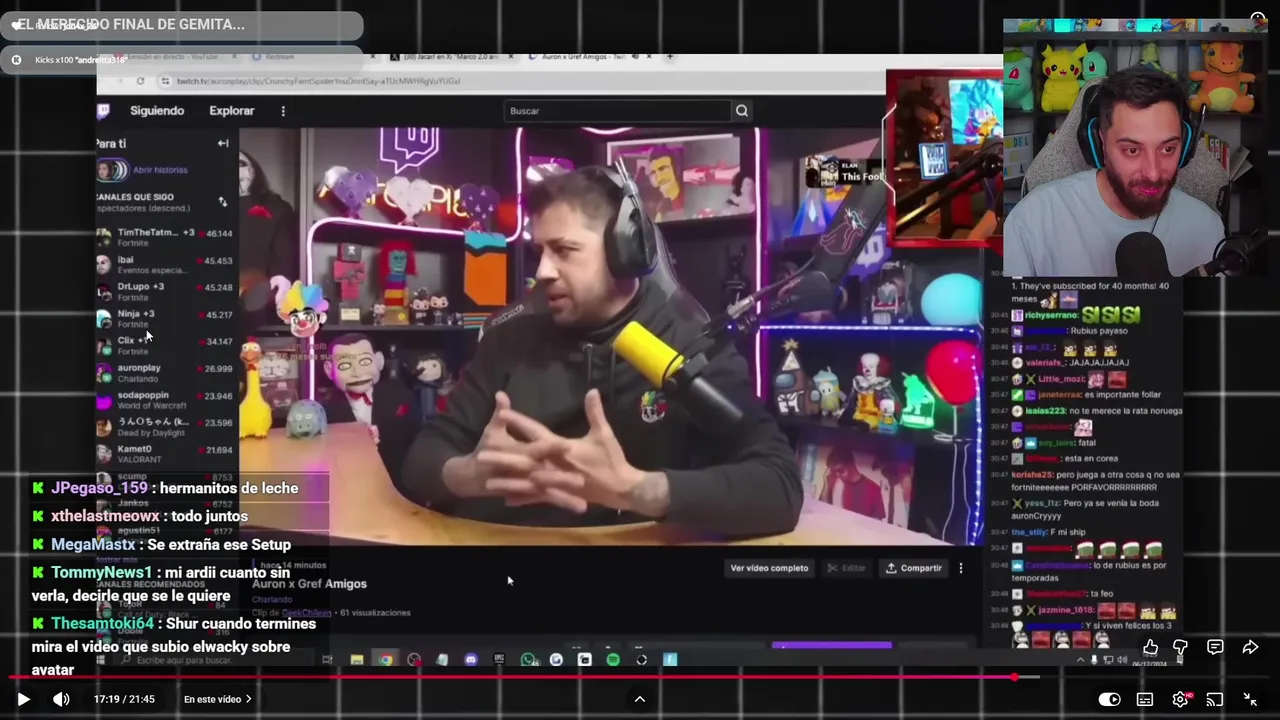Screen dimensions: 1280x720
Task: Mute the video with the speaker icon
Action: click(x=61, y=699)
